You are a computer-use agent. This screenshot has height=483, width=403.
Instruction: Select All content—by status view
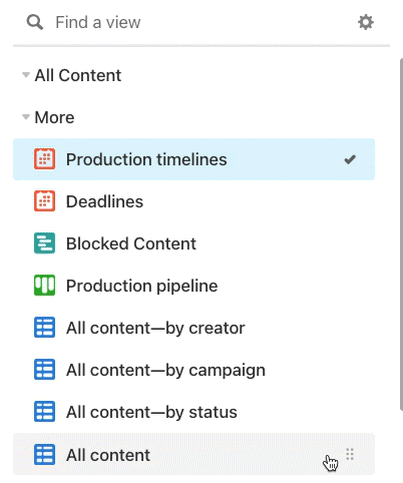pos(194,412)
